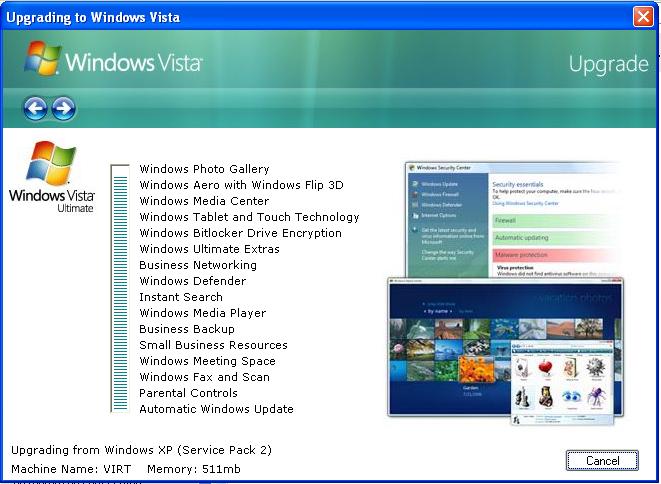Click the 'Machine Name: VIRT' text
Image resolution: width=661 pixels, height=484 pixels.
(x=71, y=469)
